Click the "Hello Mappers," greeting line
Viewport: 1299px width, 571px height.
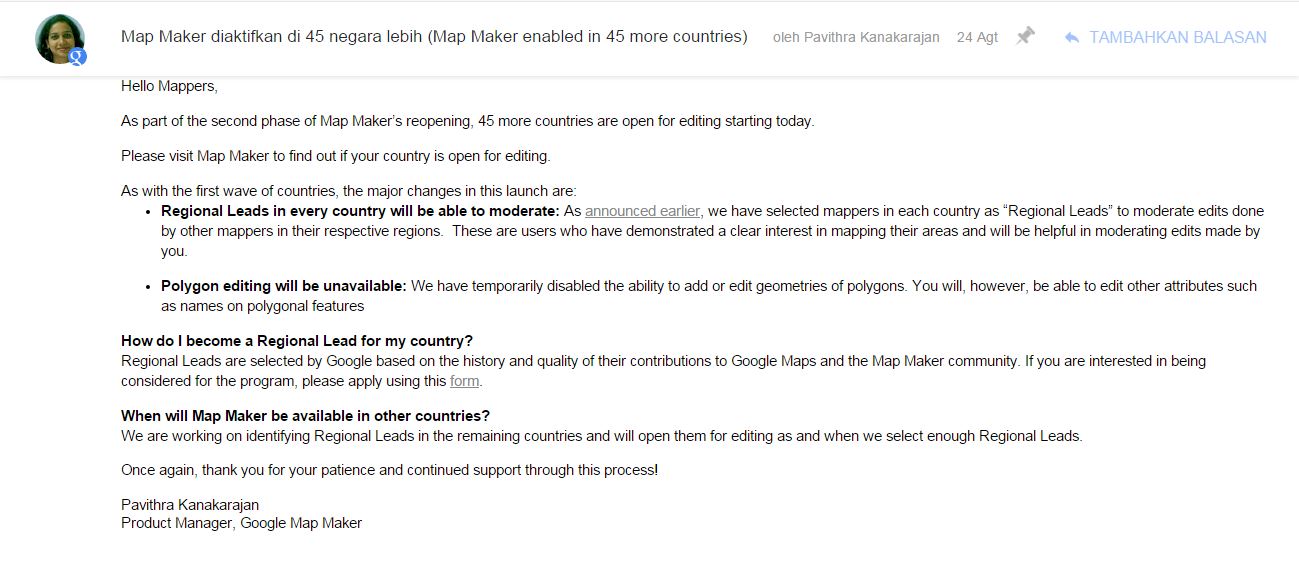[169, 86]
